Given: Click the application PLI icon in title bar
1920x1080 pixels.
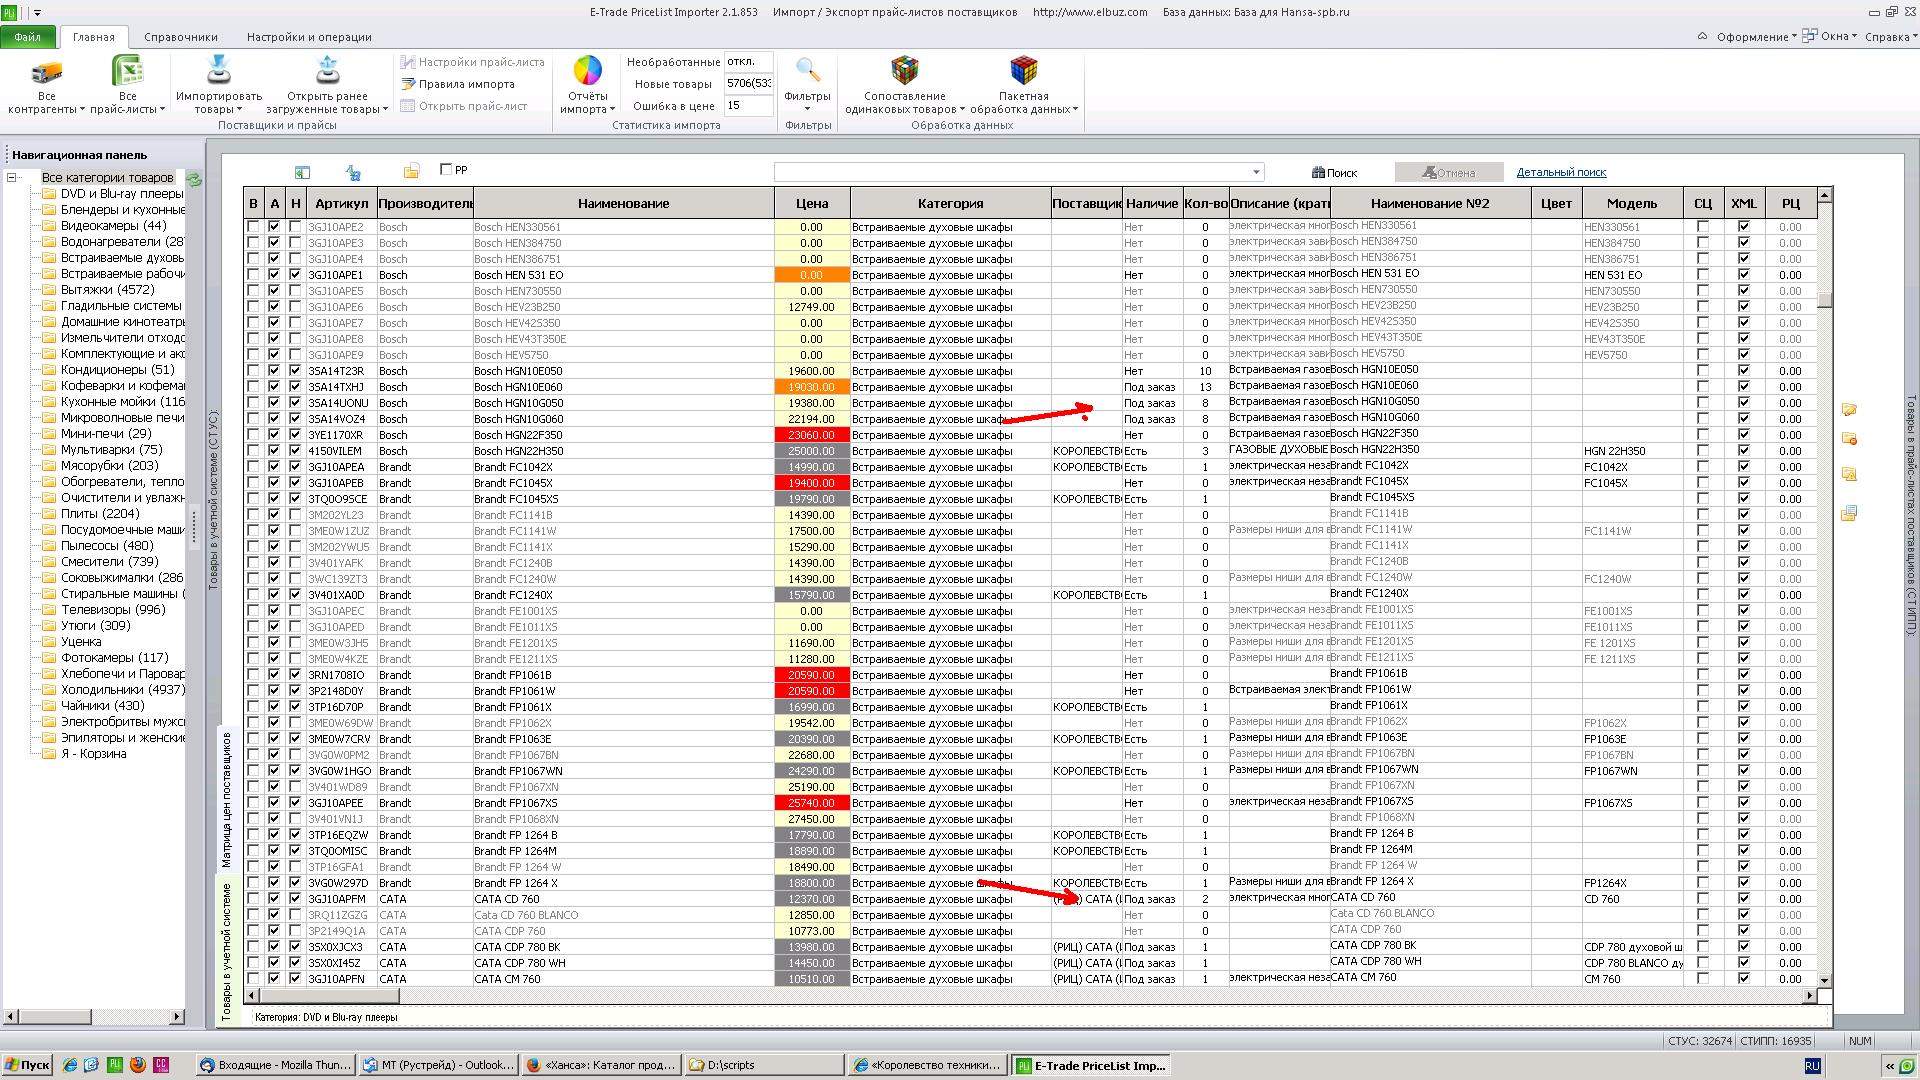Looking at the screenshot, I should click(x=9, y=12).
